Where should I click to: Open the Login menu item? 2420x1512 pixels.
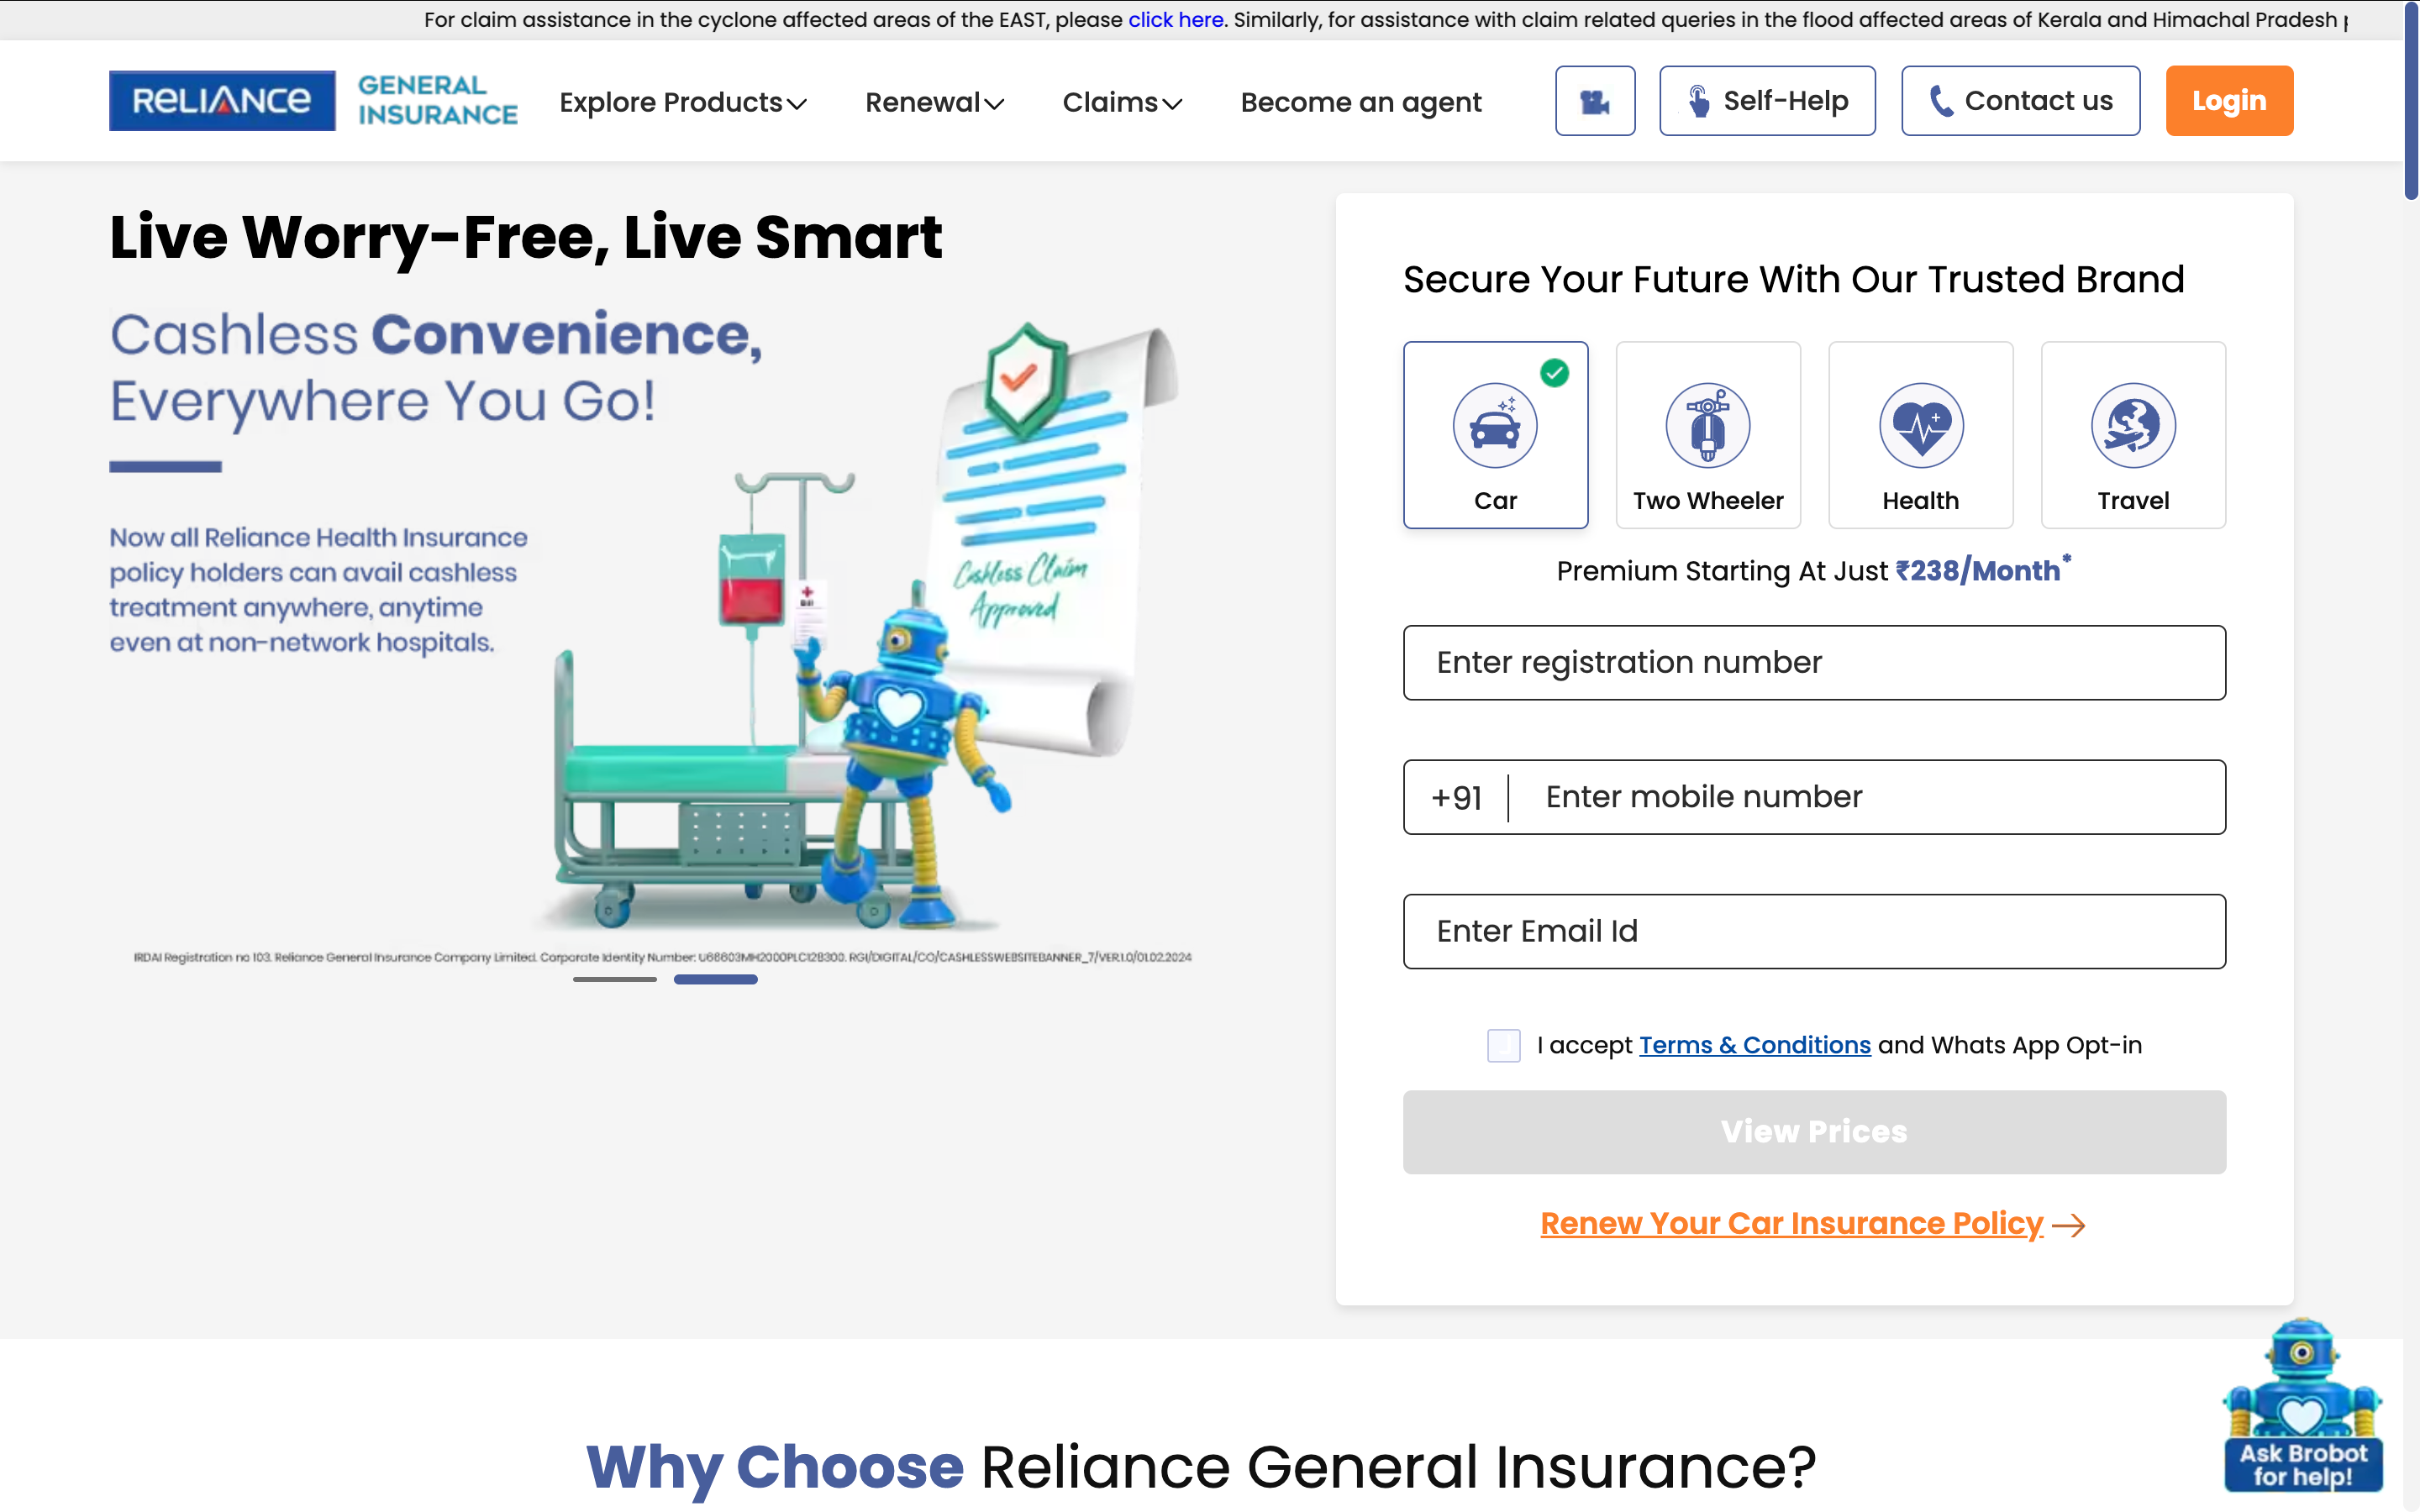(2230, 99)
